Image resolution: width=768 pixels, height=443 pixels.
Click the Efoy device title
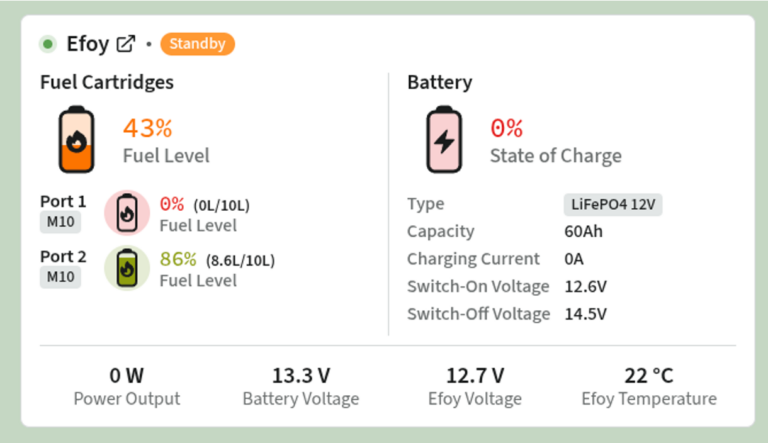[88, 44]
